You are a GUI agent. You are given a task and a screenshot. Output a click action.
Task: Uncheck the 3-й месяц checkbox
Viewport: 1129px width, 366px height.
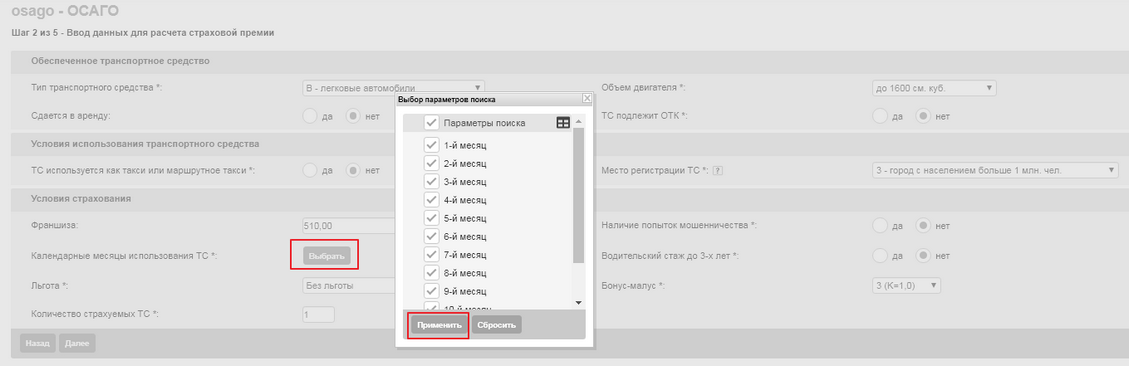pos(431,181)
